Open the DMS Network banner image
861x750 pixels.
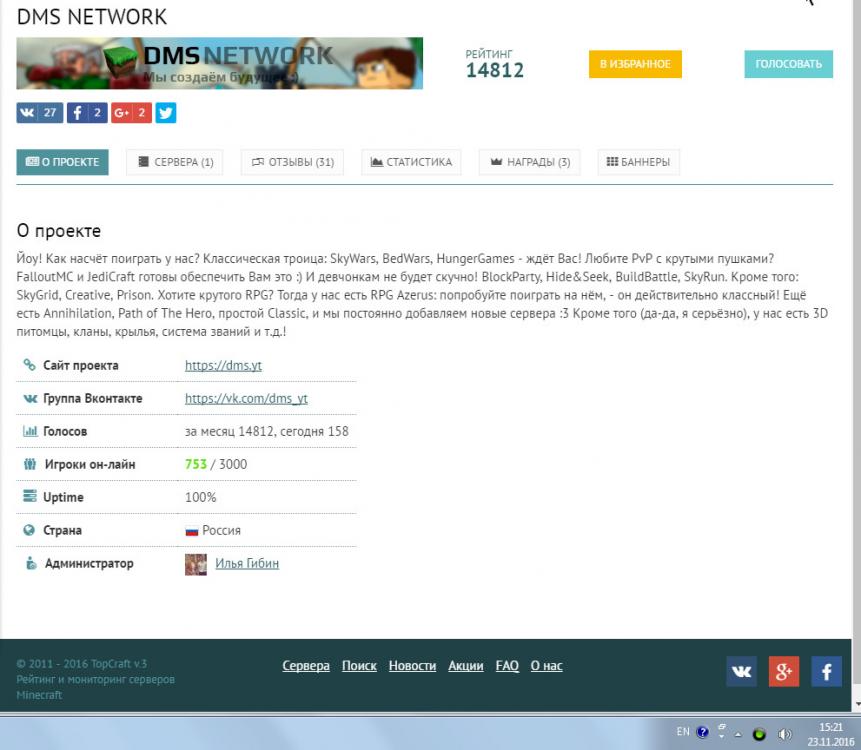220,63
